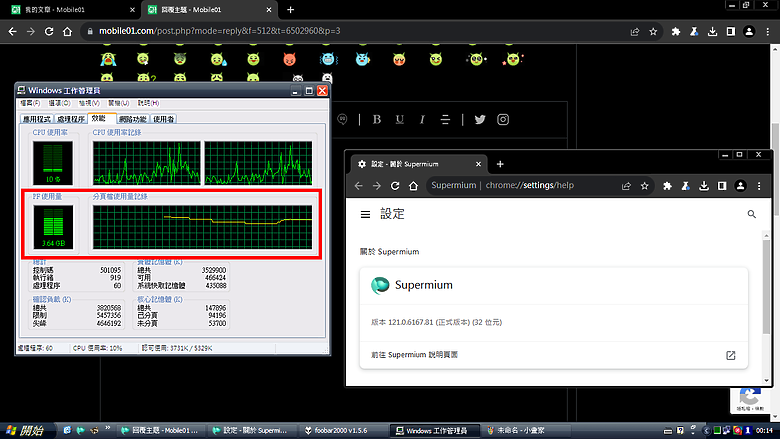Open 未命名 - 小畫家 from the taskbar

point(526,431)
